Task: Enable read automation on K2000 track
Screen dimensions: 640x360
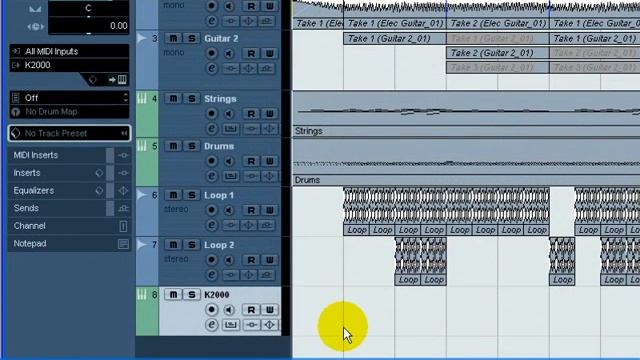Action: click(x=251, y=309)
